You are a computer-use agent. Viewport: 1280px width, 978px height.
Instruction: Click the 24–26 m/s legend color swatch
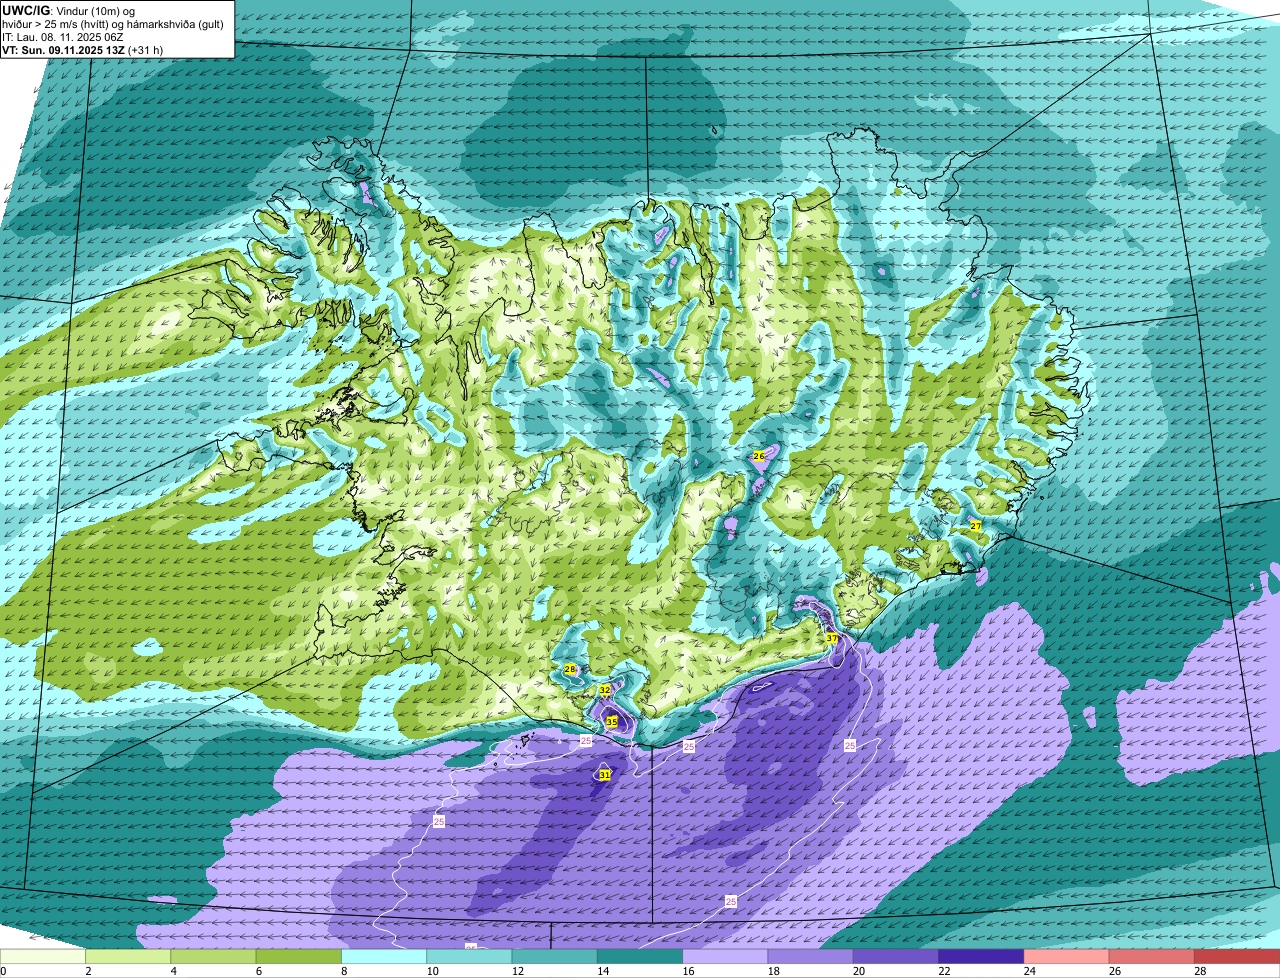tap(1067, 956)
